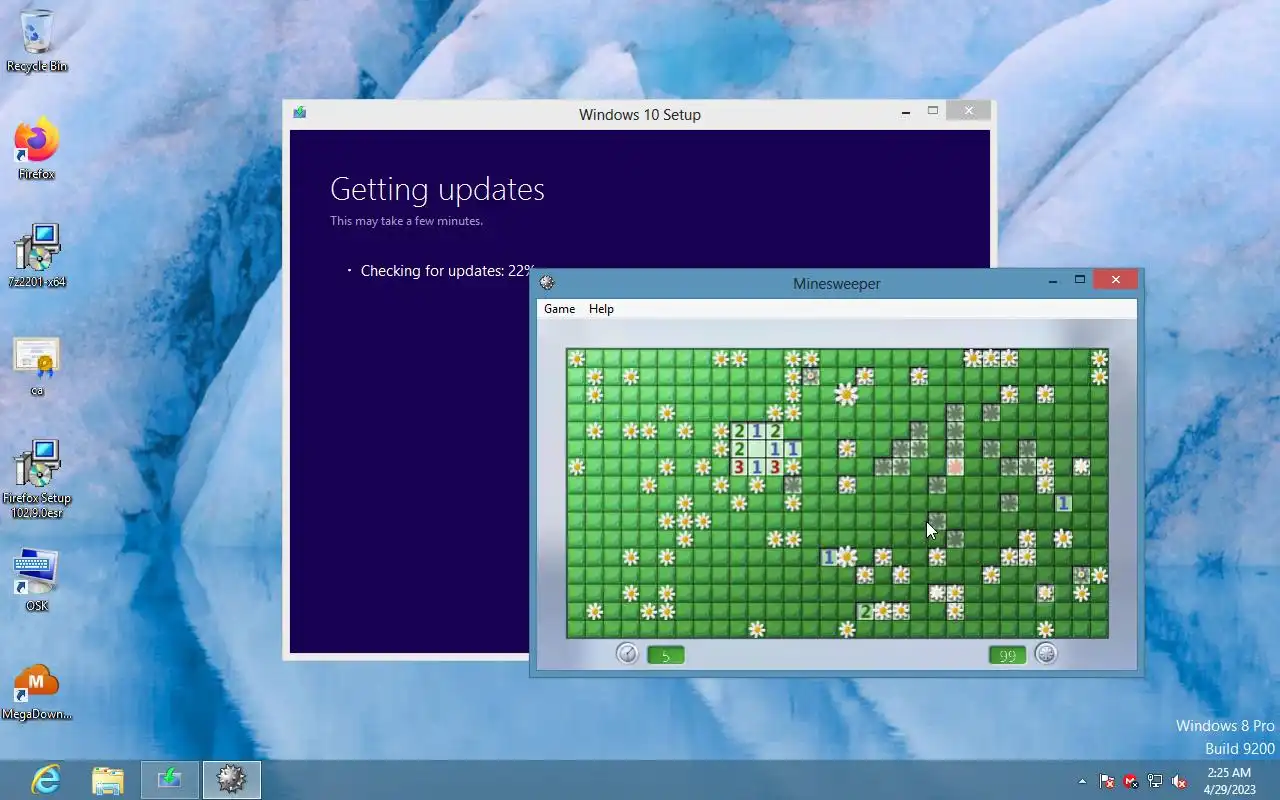The width and height of the screenshot is (1280, 800).
Task: Minimize the Windows 10 Setup window
Action: [x=906, y=113]
